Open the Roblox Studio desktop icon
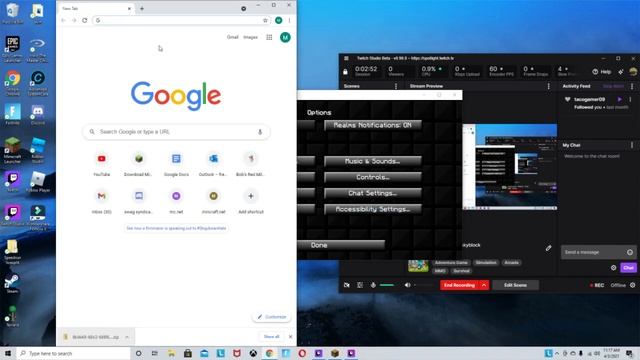 (x=38, y=150)
